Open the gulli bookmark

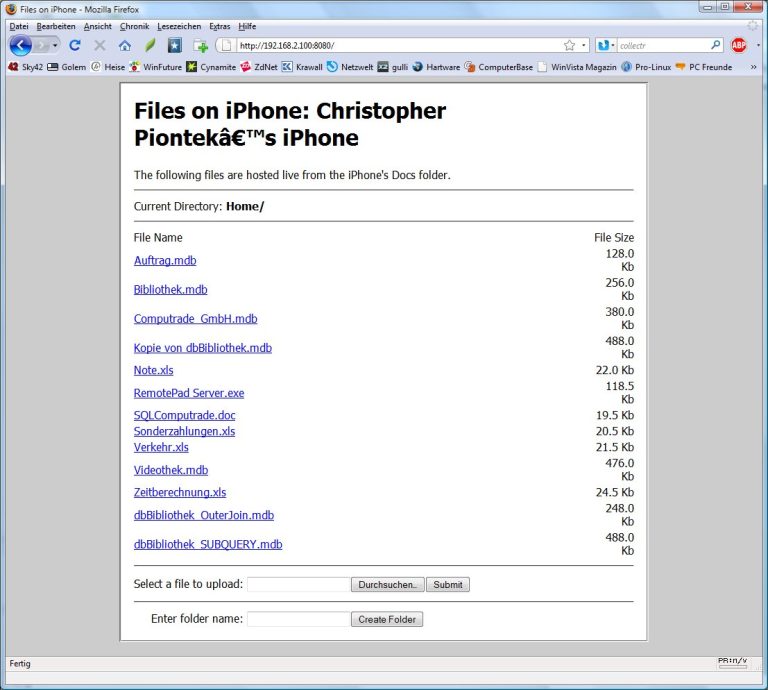[x=393, y=67]
